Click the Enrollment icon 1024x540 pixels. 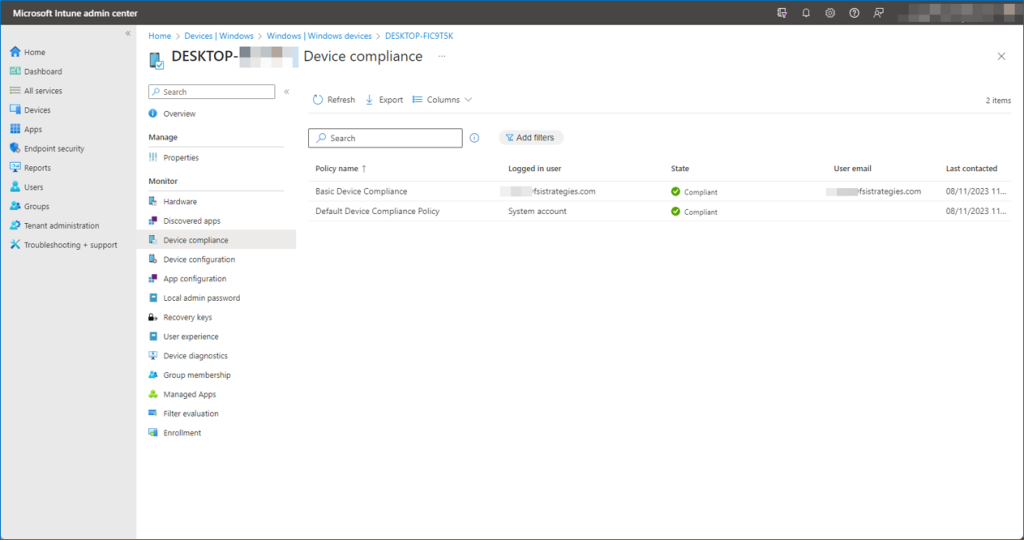point(153,433)
